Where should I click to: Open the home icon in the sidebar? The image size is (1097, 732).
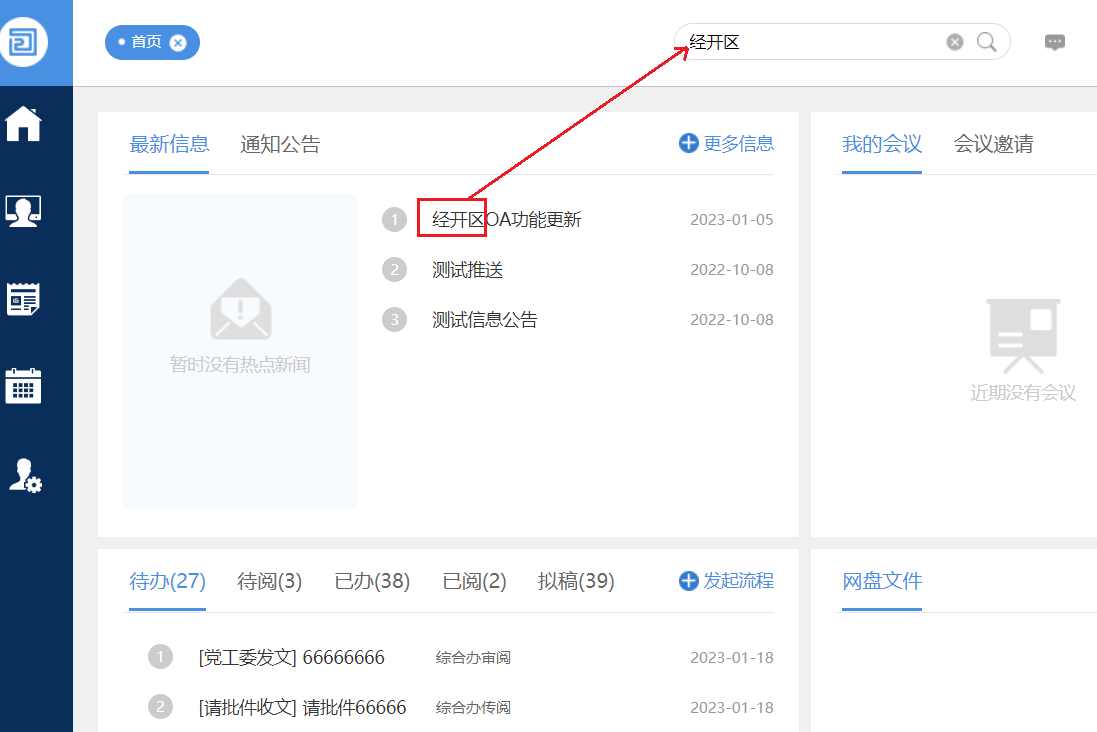point(23,124)
